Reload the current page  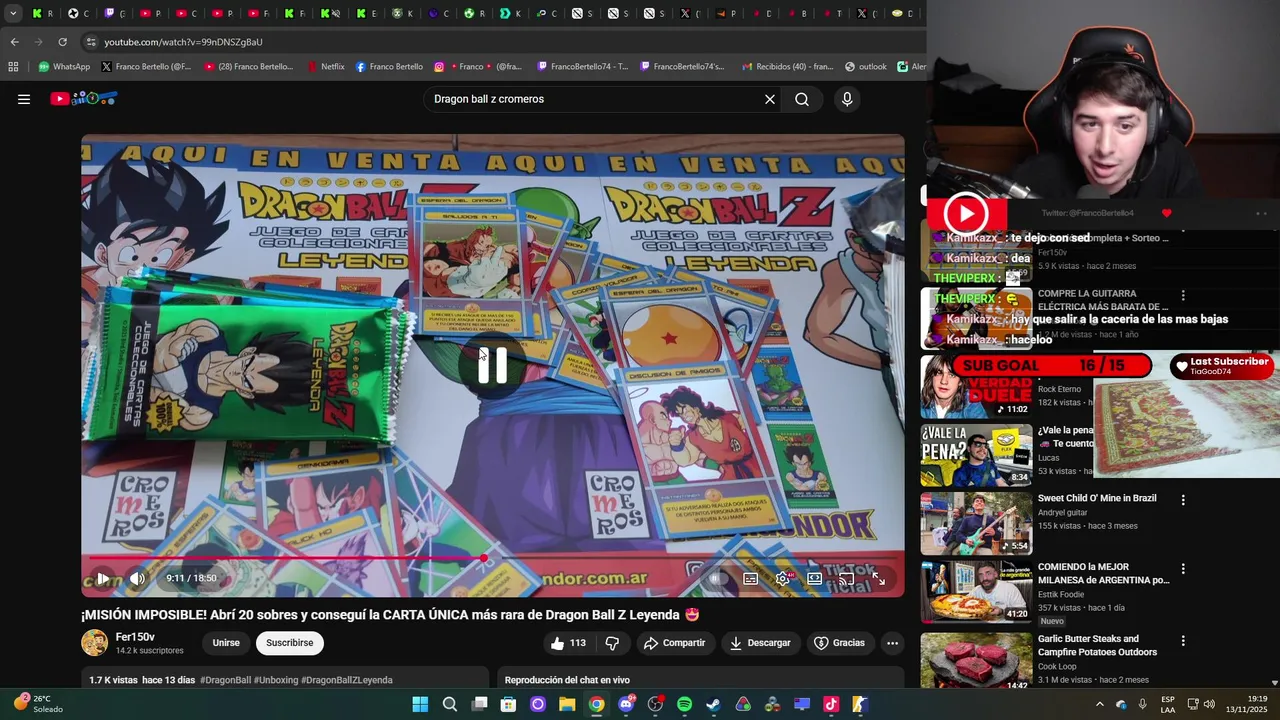point(62,42)
